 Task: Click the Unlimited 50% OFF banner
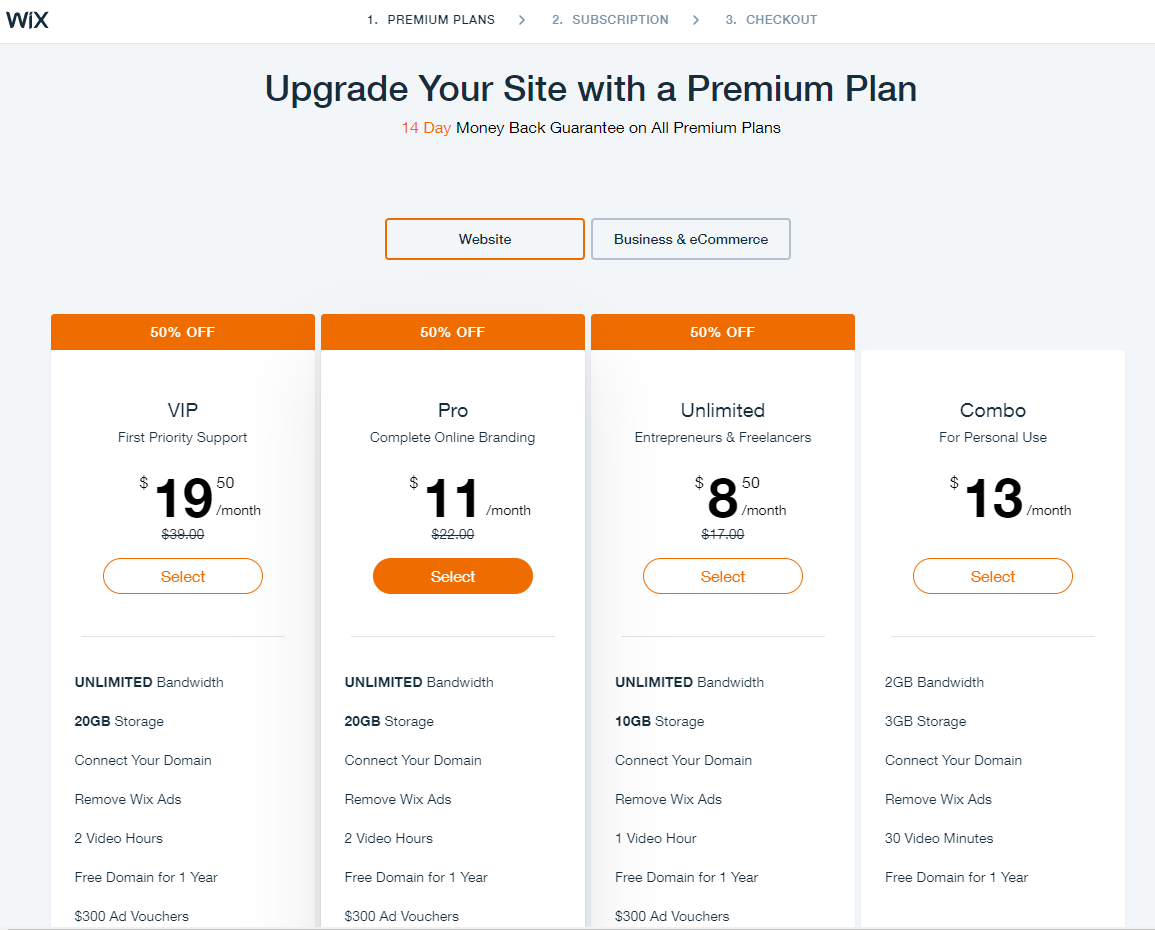click(x=723, y=332)
